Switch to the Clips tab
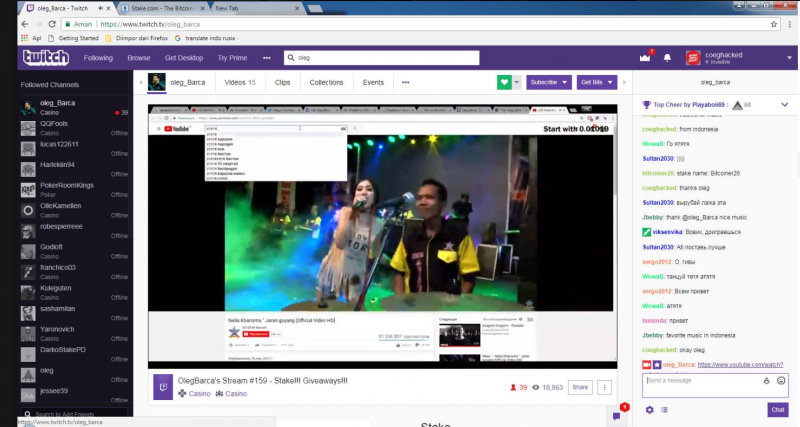 coord(282,82)
